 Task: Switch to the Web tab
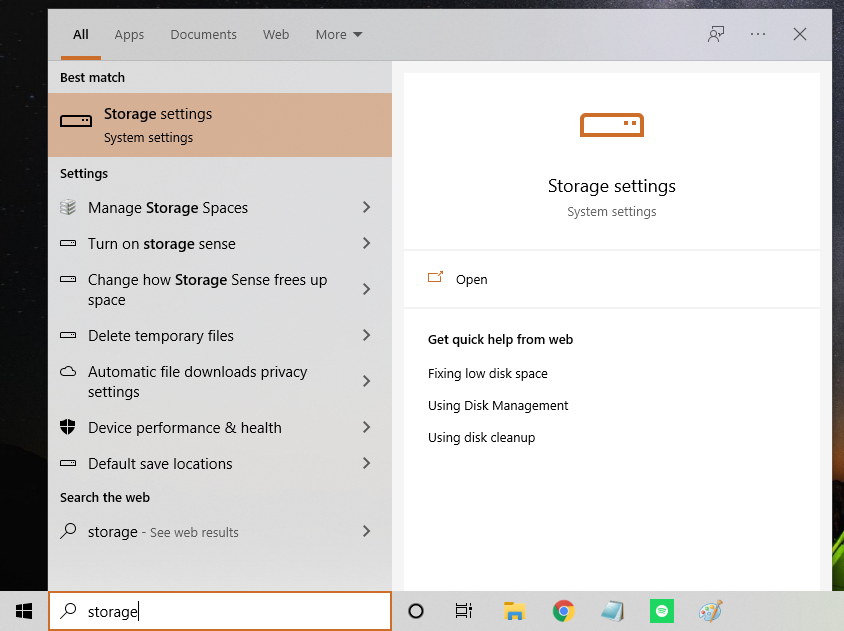(276, 34)
